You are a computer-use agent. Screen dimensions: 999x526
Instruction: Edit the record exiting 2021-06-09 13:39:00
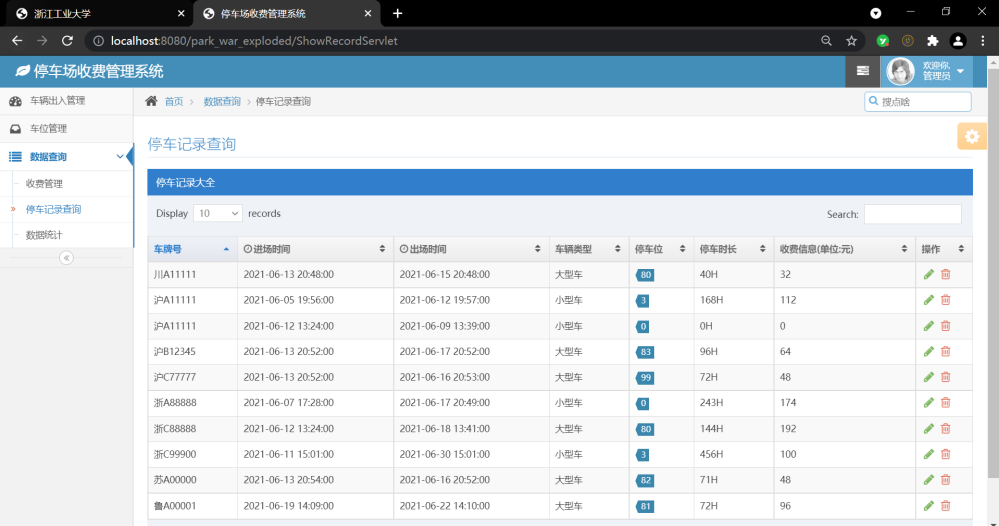coord(928,326)
